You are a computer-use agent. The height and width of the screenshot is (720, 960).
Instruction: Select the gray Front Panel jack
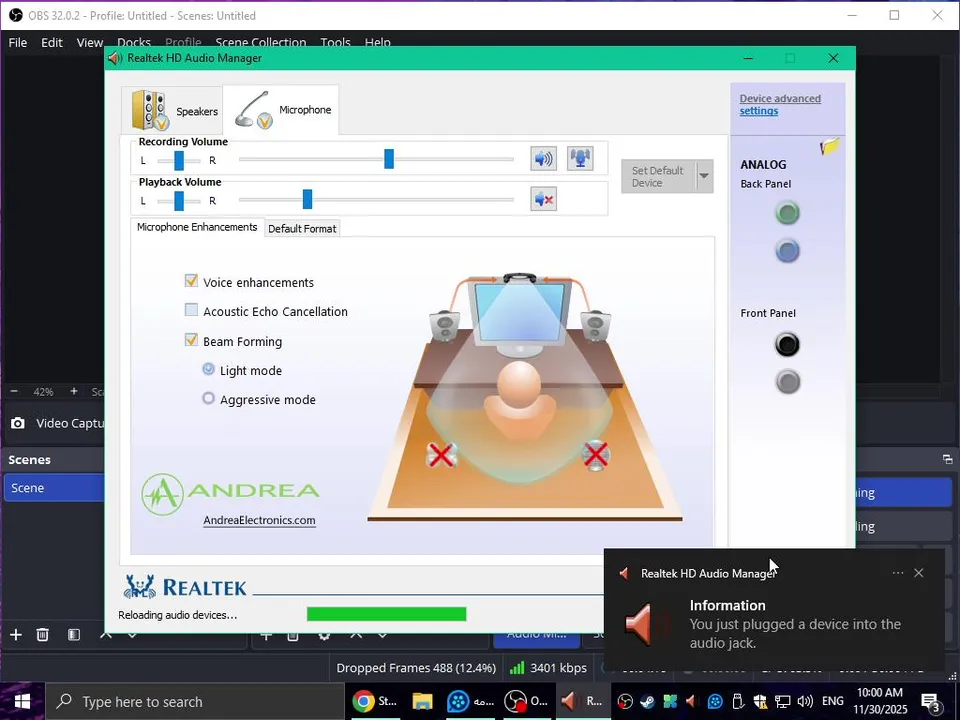(787, 382)
